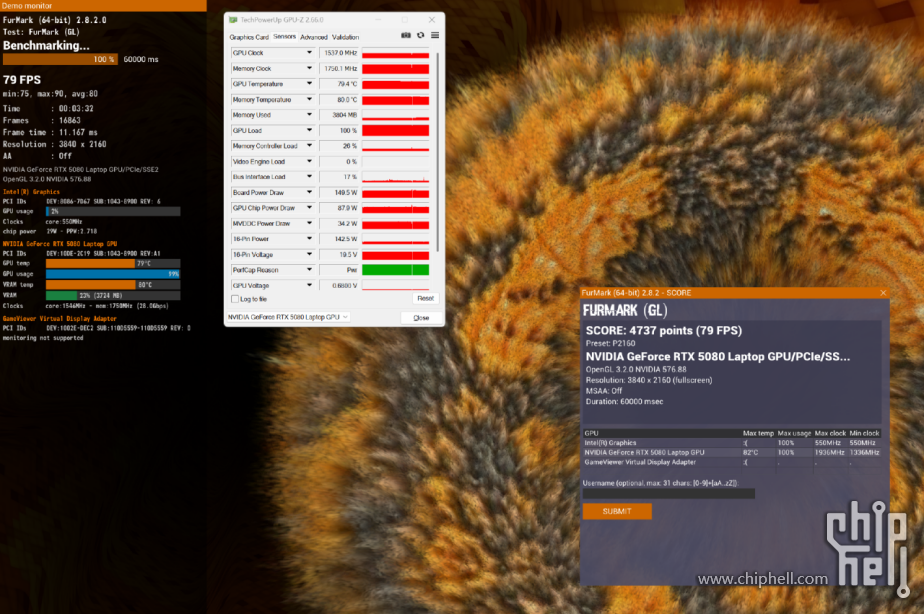Click the Board Power Draw value 149.5 W
This screenshot has height=614, width=924.
(339, 193)
